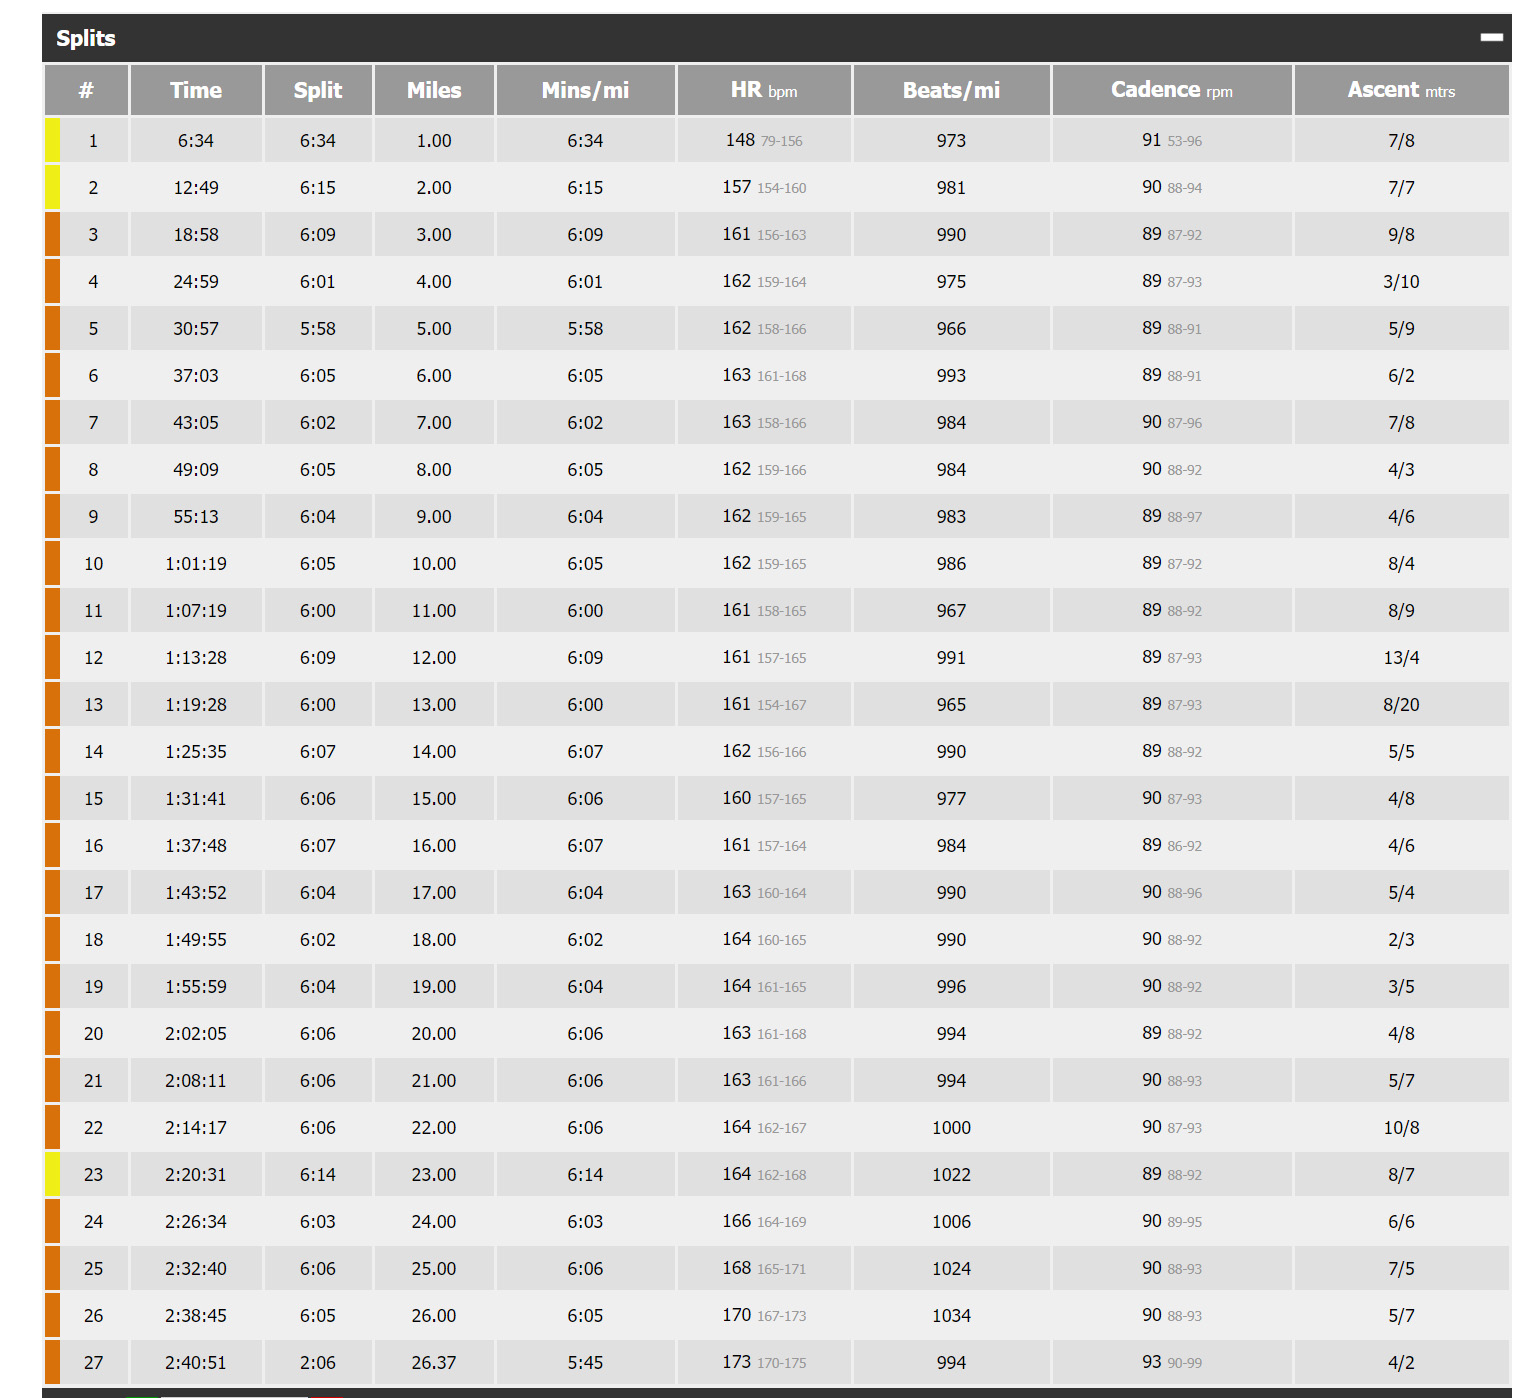Click time 24:59 in split 4
The width and height of the screenshot is (1530, 1398).
[x=196, y=282]
